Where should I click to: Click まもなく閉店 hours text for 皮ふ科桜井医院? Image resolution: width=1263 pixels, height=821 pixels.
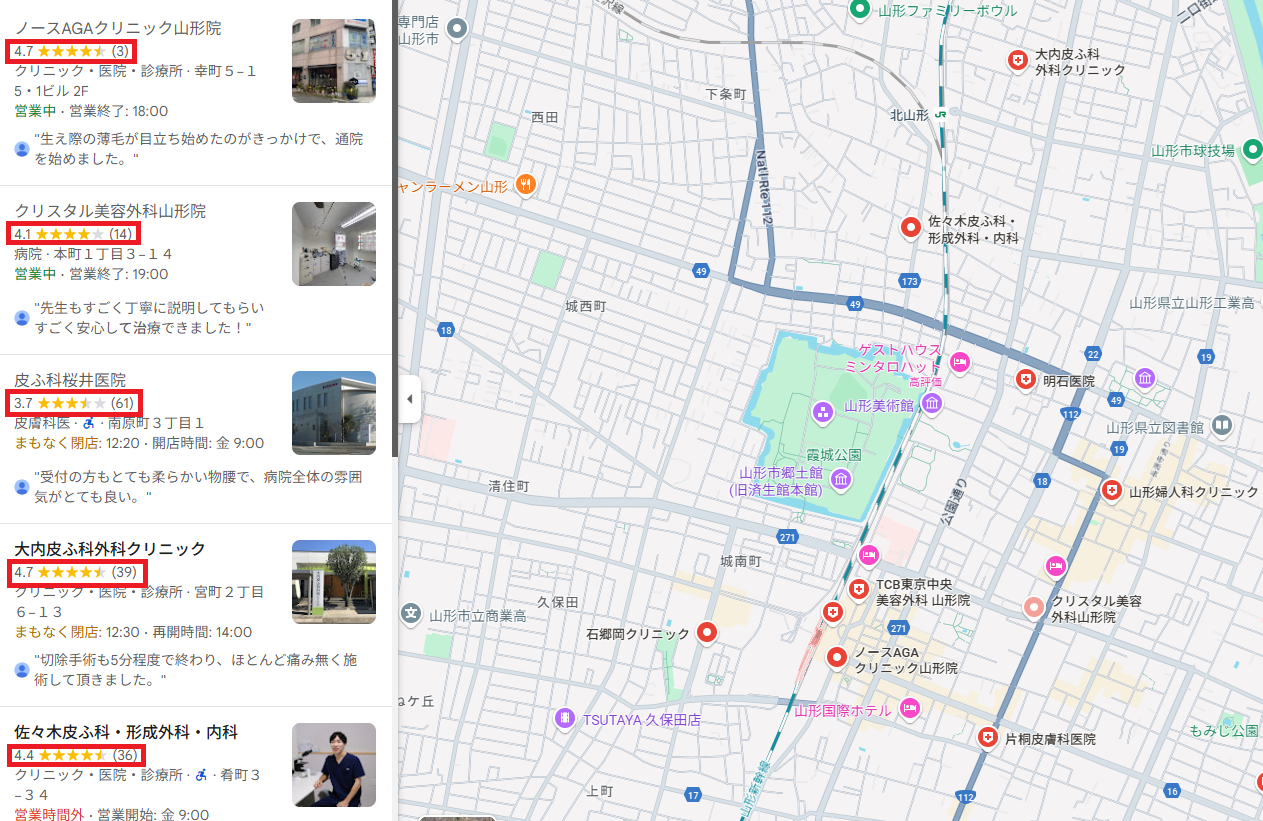[x=56, y=443]
